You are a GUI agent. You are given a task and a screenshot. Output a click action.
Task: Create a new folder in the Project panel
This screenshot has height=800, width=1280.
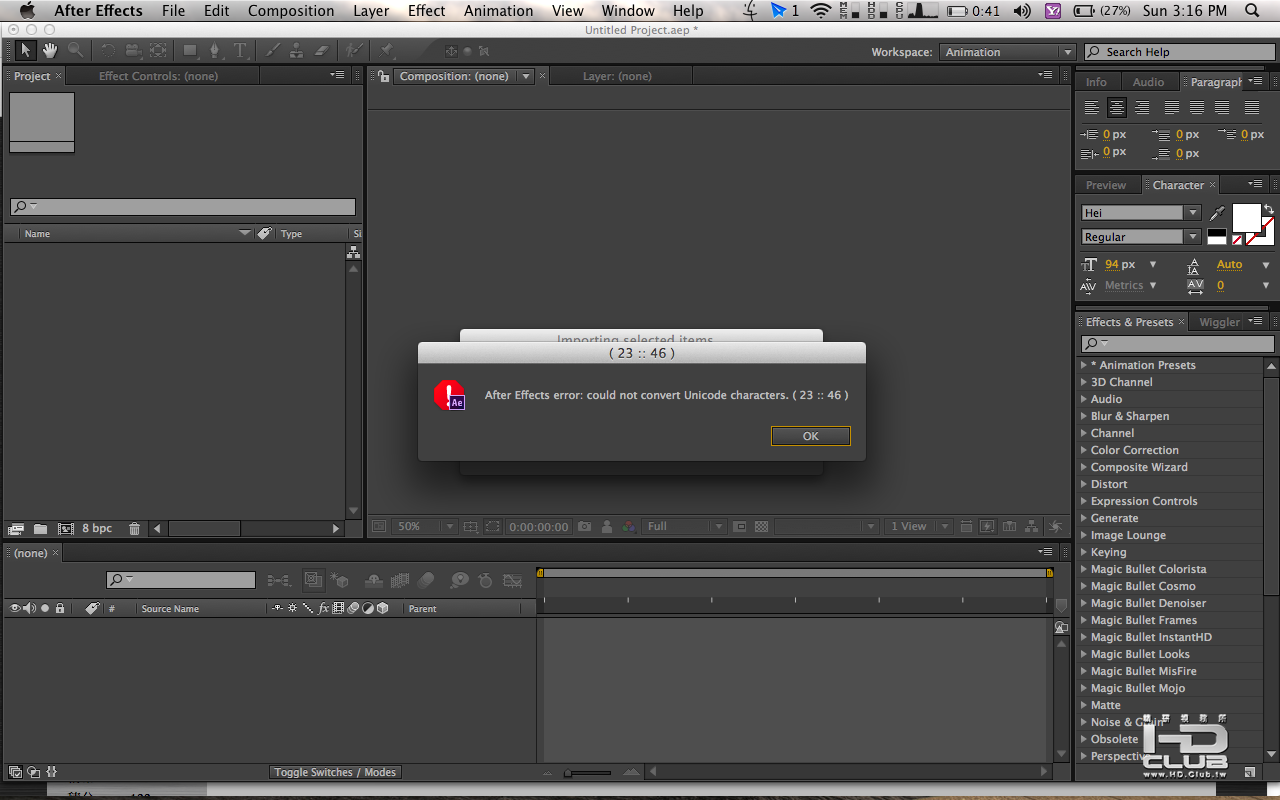[41, 528]
